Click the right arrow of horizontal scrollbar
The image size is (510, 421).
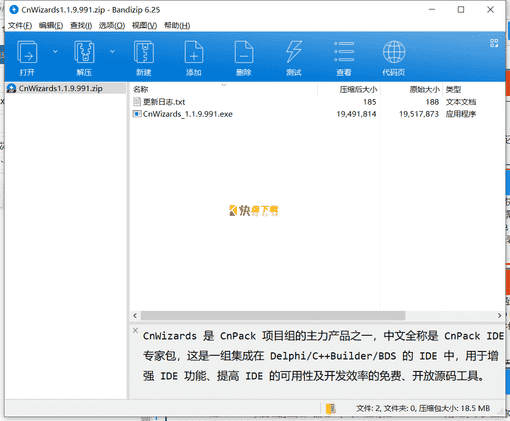(499, 315)
